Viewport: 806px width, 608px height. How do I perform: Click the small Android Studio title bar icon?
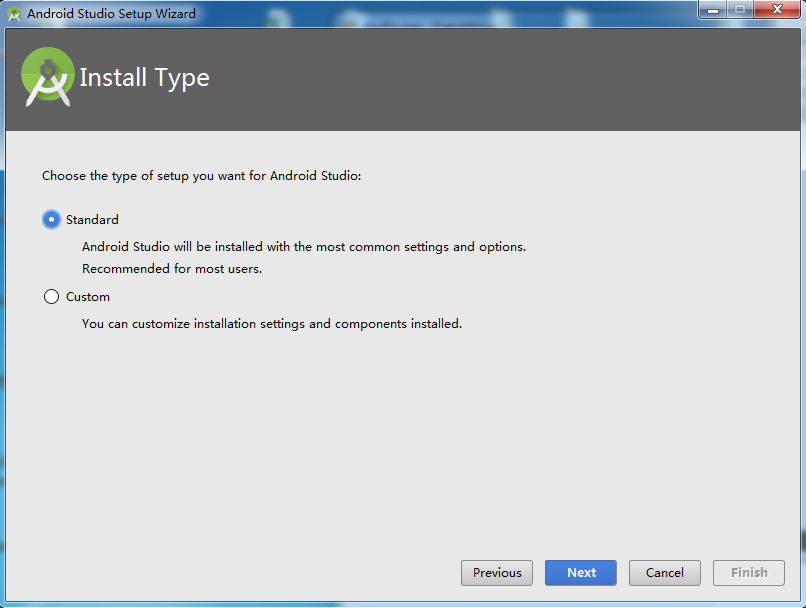coord(14,14)
